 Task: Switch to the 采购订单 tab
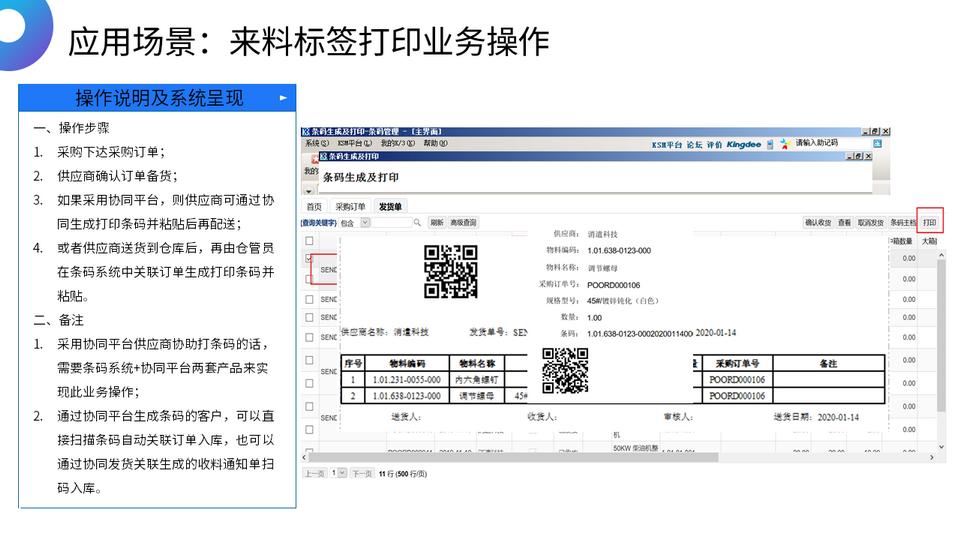click(x=350, y=206)
